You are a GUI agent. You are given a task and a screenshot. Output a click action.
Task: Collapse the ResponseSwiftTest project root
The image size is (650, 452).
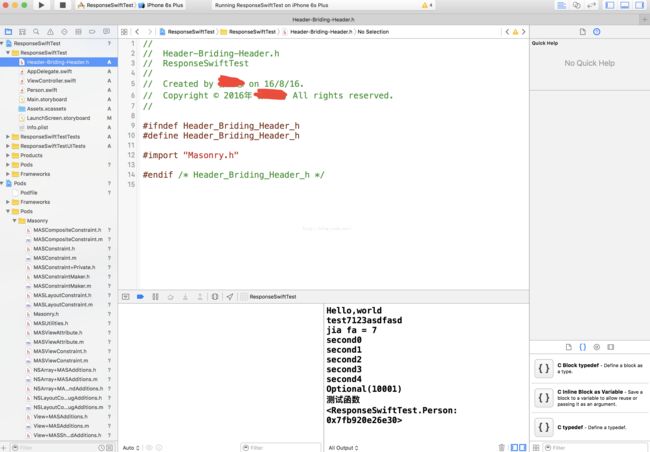pos(2,43)
